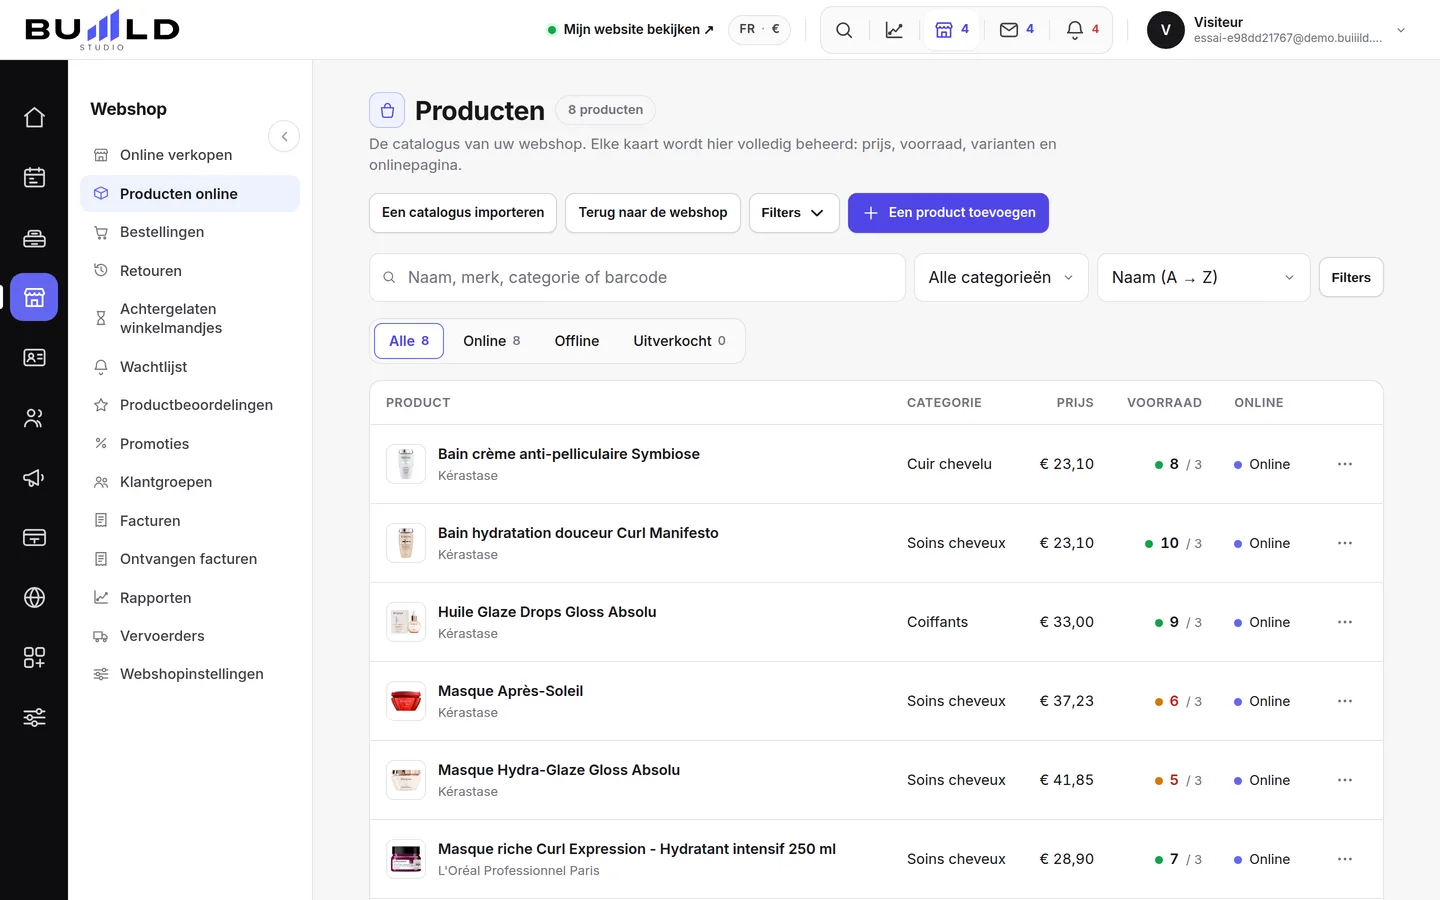The height and width of the screenshot is (900, 1440).
Task: Collapse the Webshop sidebar with chevron button
Action: point(284,136)
